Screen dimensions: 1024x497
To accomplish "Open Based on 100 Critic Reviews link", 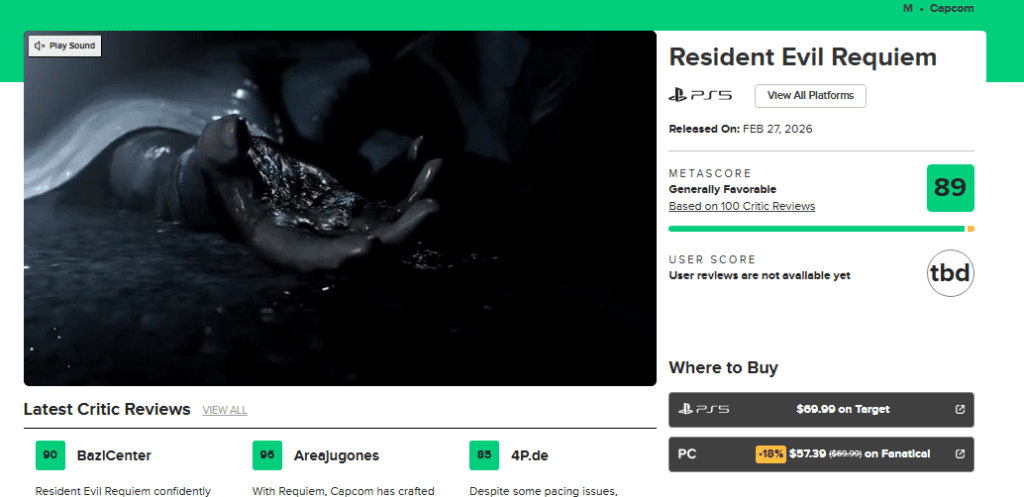I will 742,206.
